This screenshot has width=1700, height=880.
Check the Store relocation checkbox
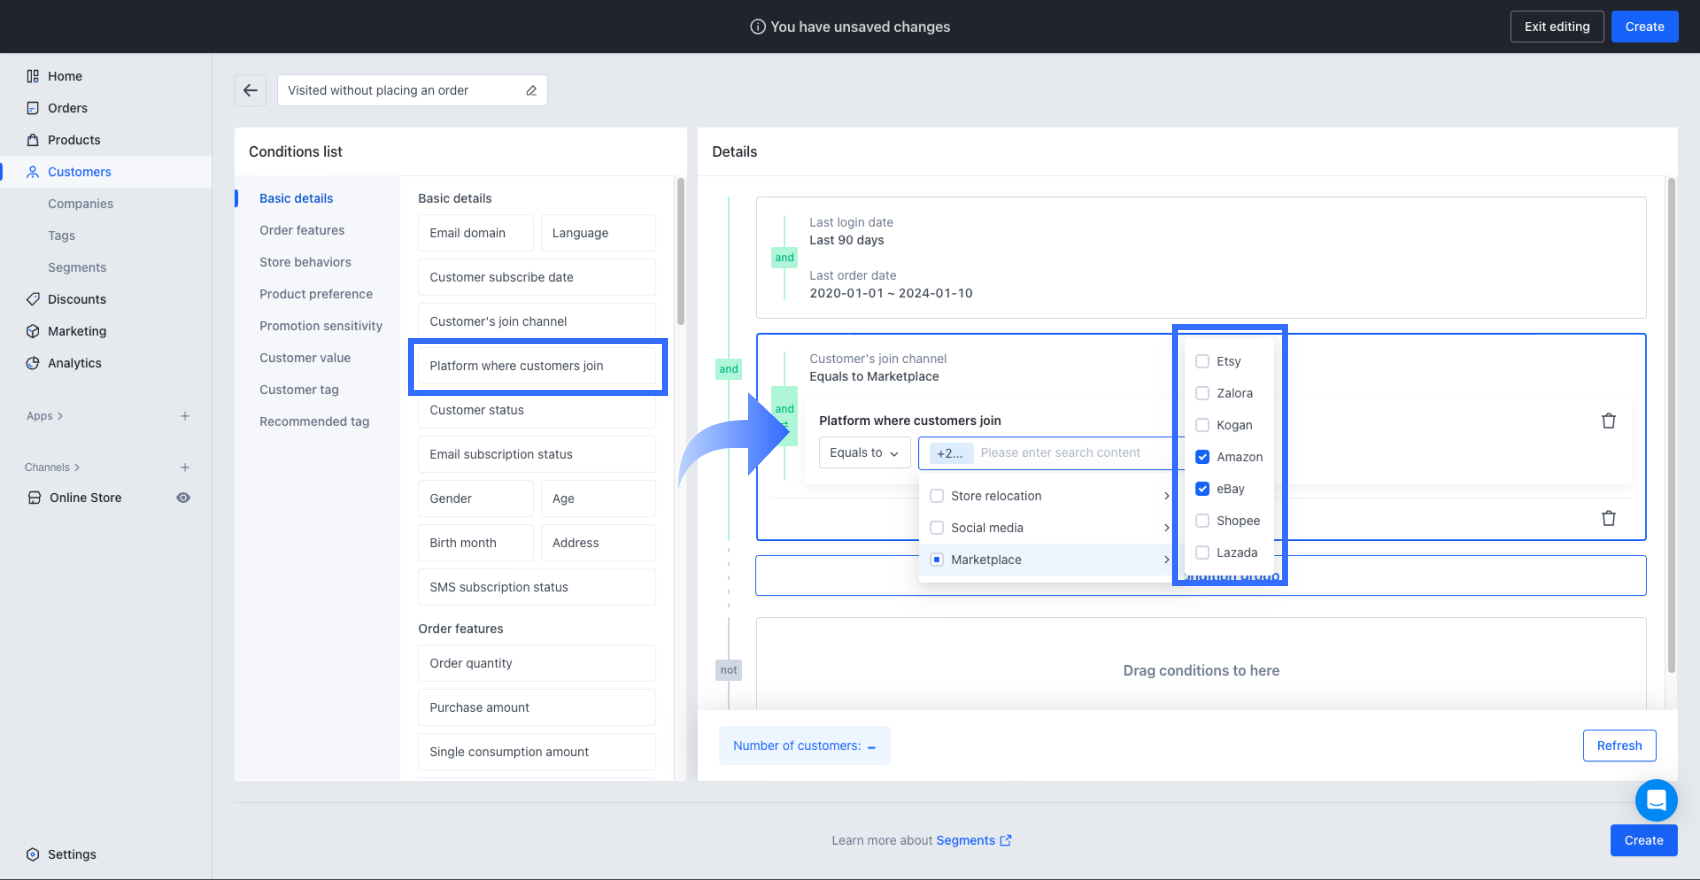point(937,496)
